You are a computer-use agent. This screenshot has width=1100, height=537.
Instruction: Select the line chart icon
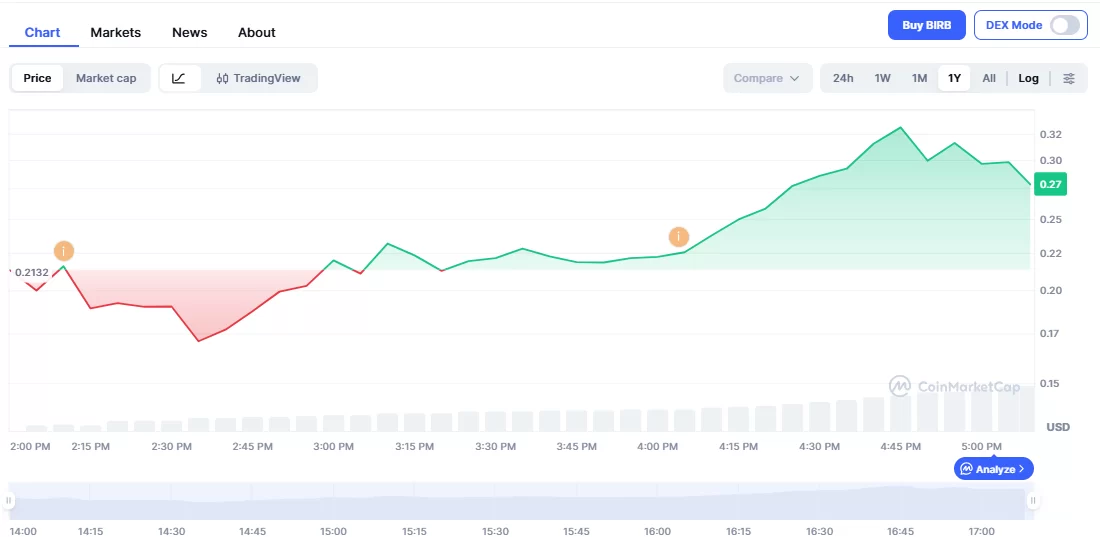coord(179,78)
